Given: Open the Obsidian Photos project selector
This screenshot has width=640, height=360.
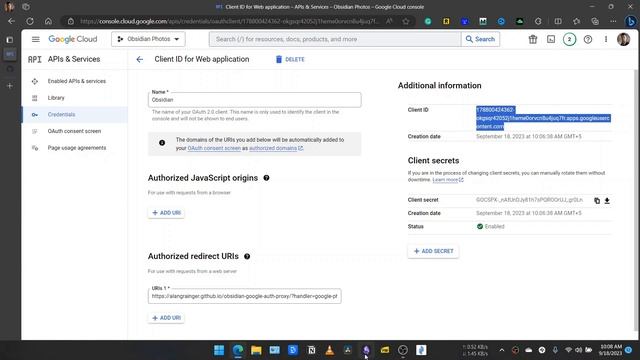Looking at the screenshot, I should pos(148,39).
